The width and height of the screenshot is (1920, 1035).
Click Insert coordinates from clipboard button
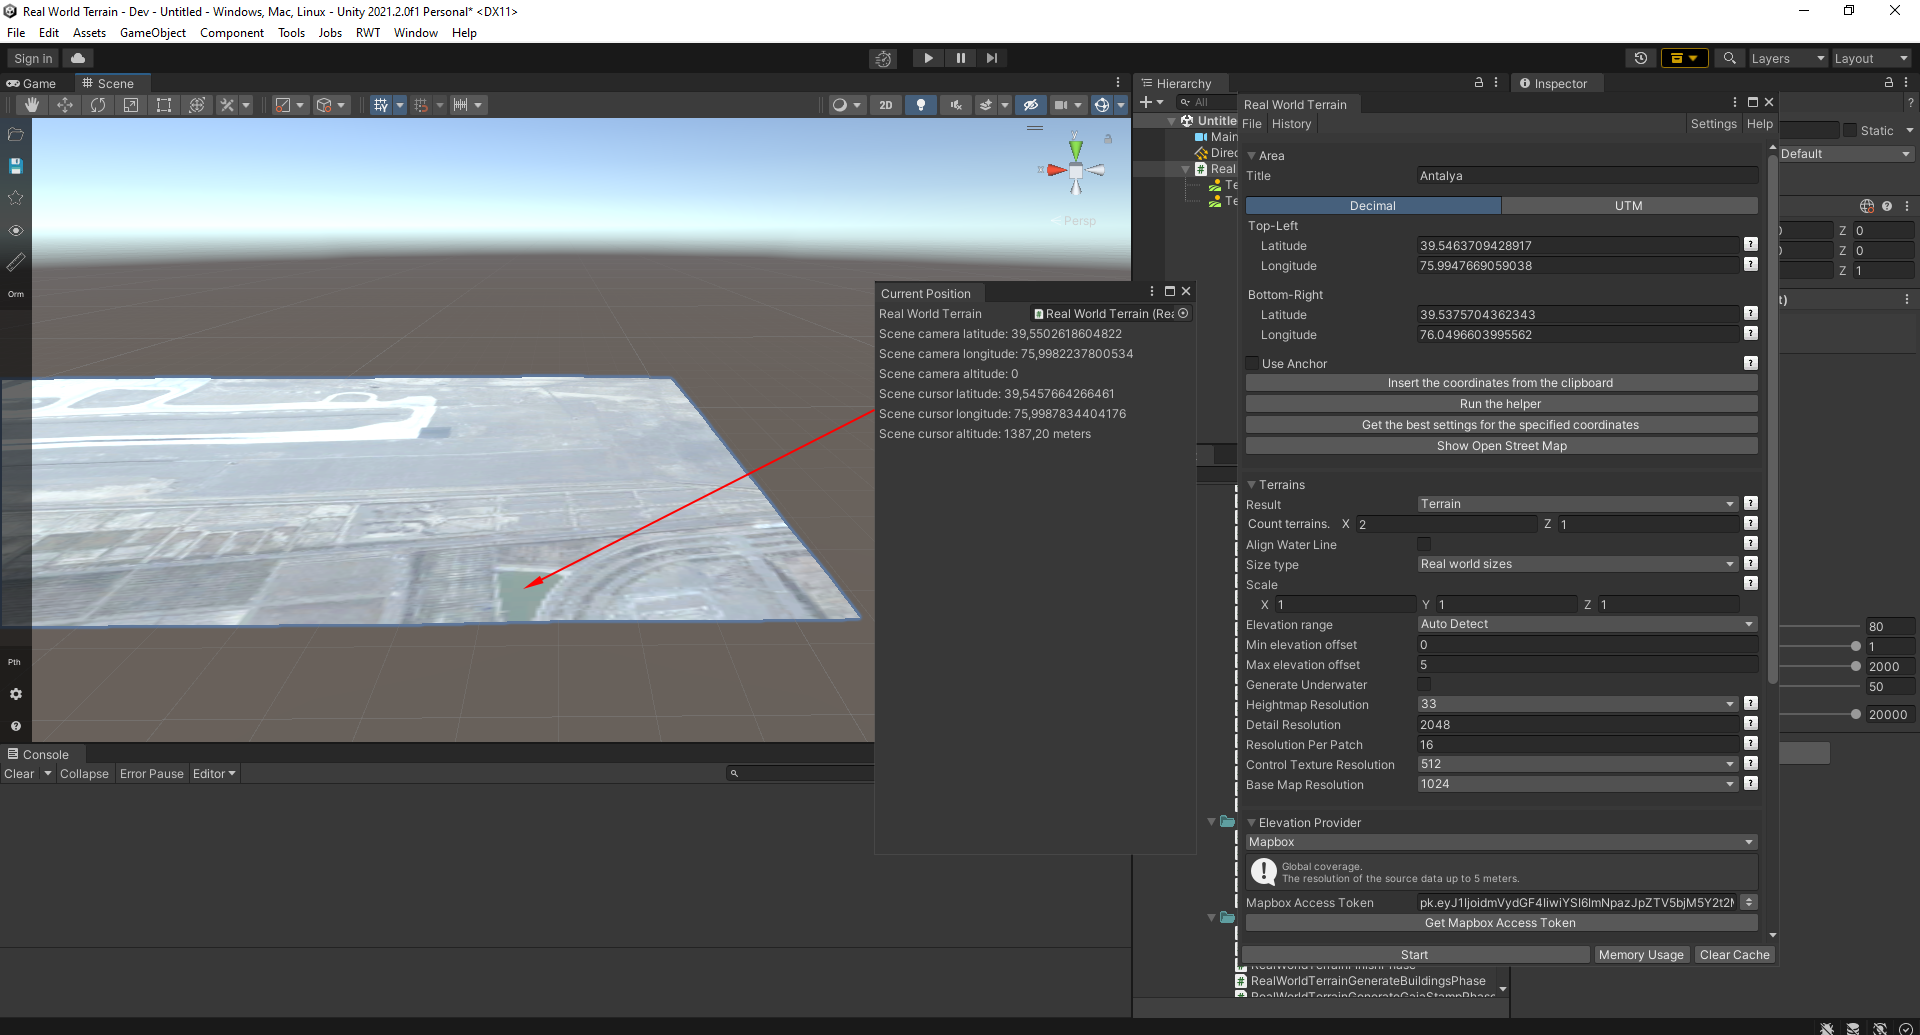[1501, 383]
